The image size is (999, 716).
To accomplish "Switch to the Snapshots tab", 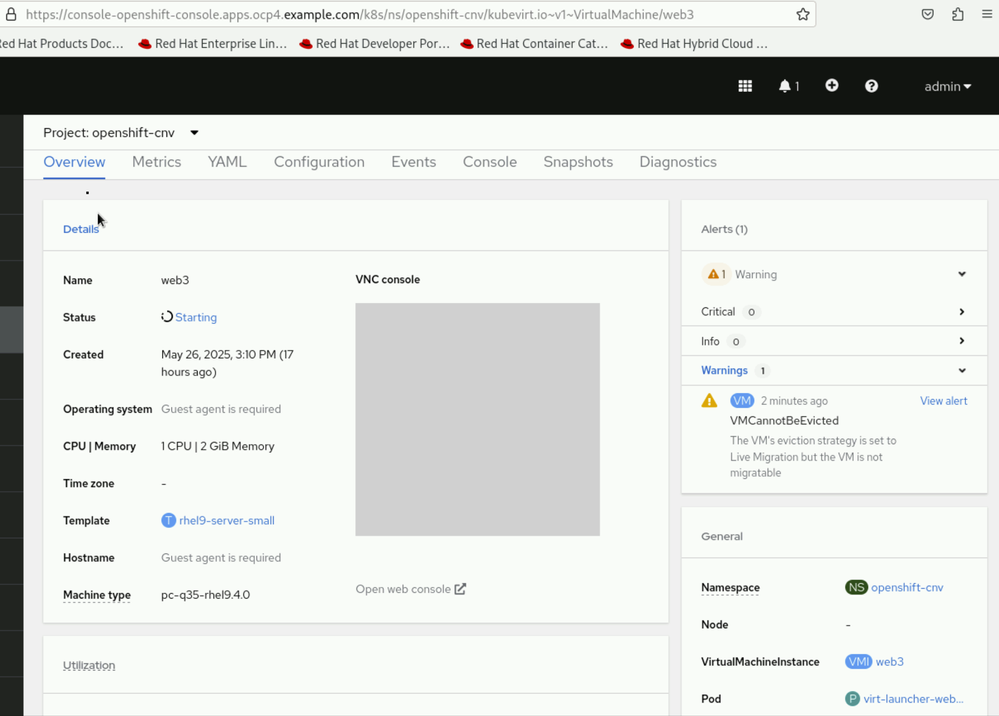I will (578, 162).
